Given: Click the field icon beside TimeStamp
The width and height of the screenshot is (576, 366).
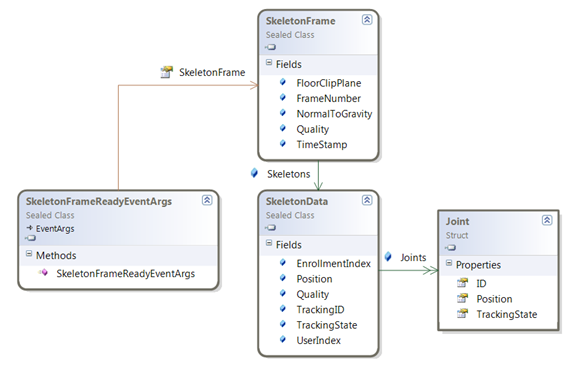Looking at the screenshot, I should (x=282, y=144).
